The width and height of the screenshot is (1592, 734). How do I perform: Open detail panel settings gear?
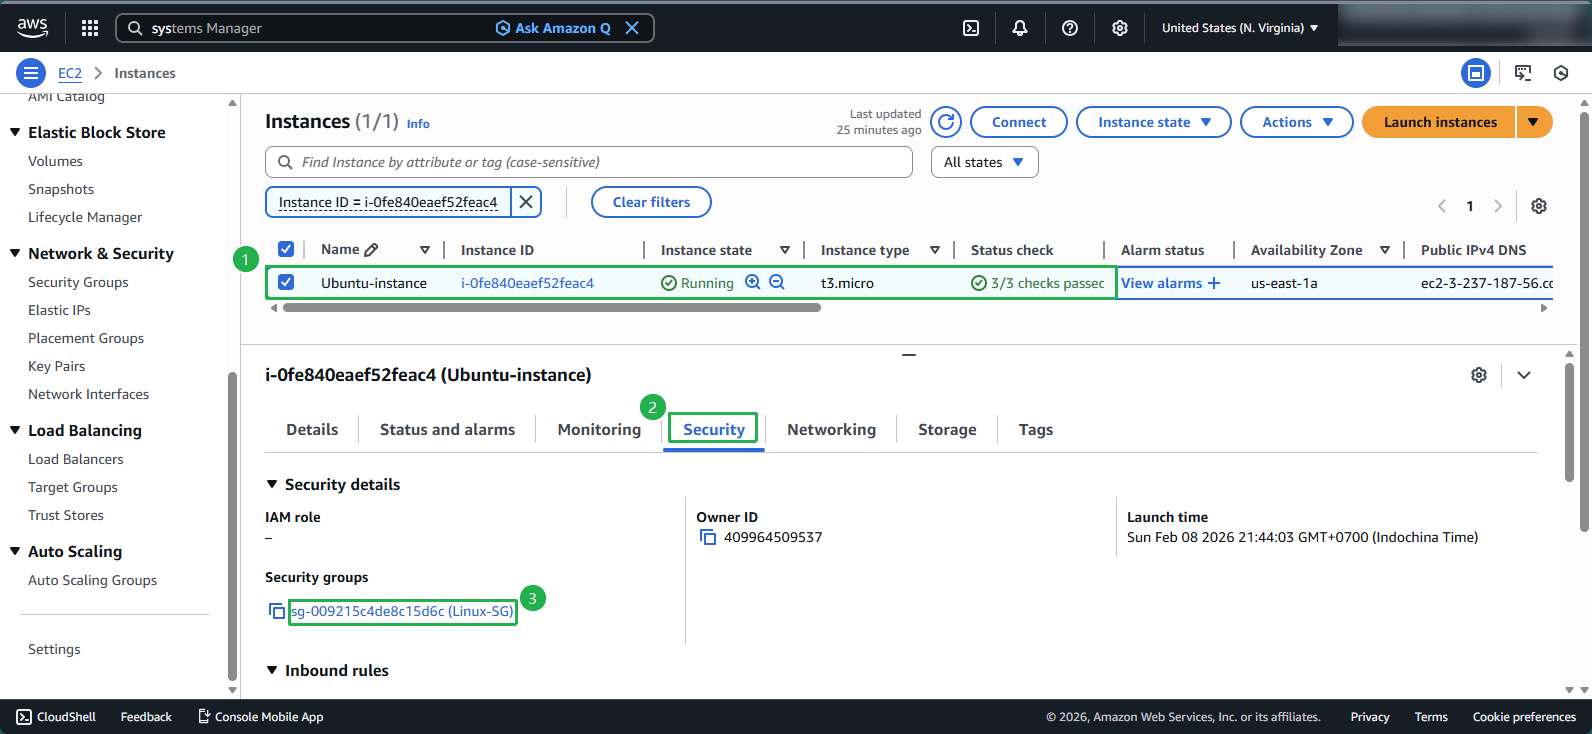coord(1479,375)
